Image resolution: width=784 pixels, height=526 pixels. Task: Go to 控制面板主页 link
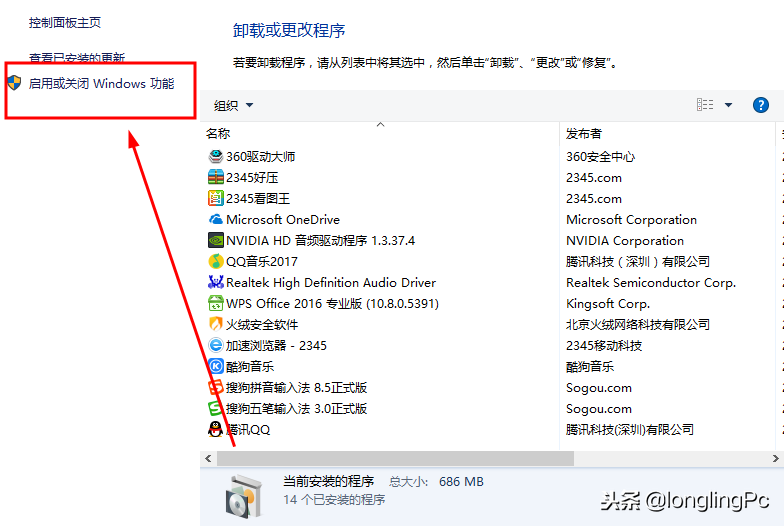pyautogui.click(x=65, y=22)
